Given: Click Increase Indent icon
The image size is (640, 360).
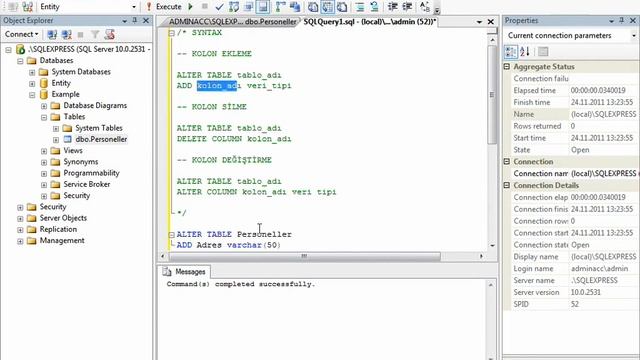Looking at the screenshot, I should pyautogui.click(x=407, y=7).
